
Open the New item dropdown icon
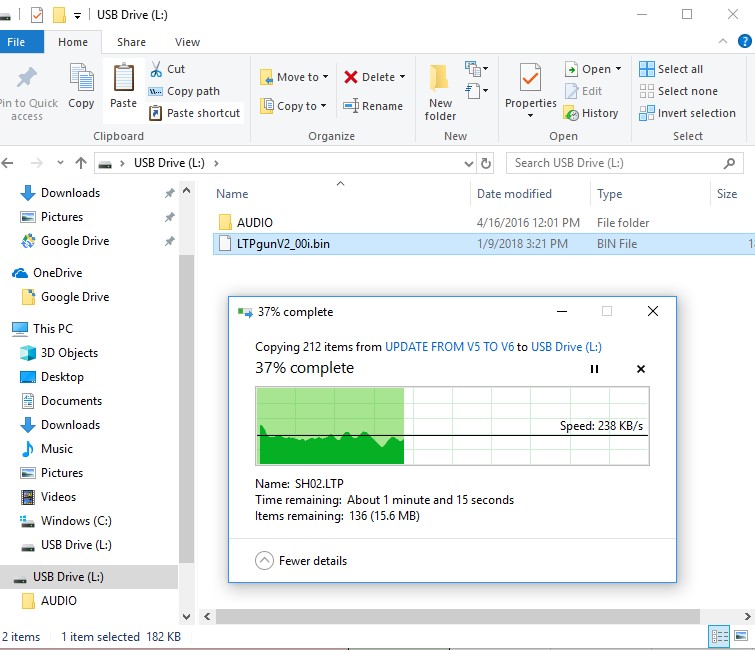point(476,69)
